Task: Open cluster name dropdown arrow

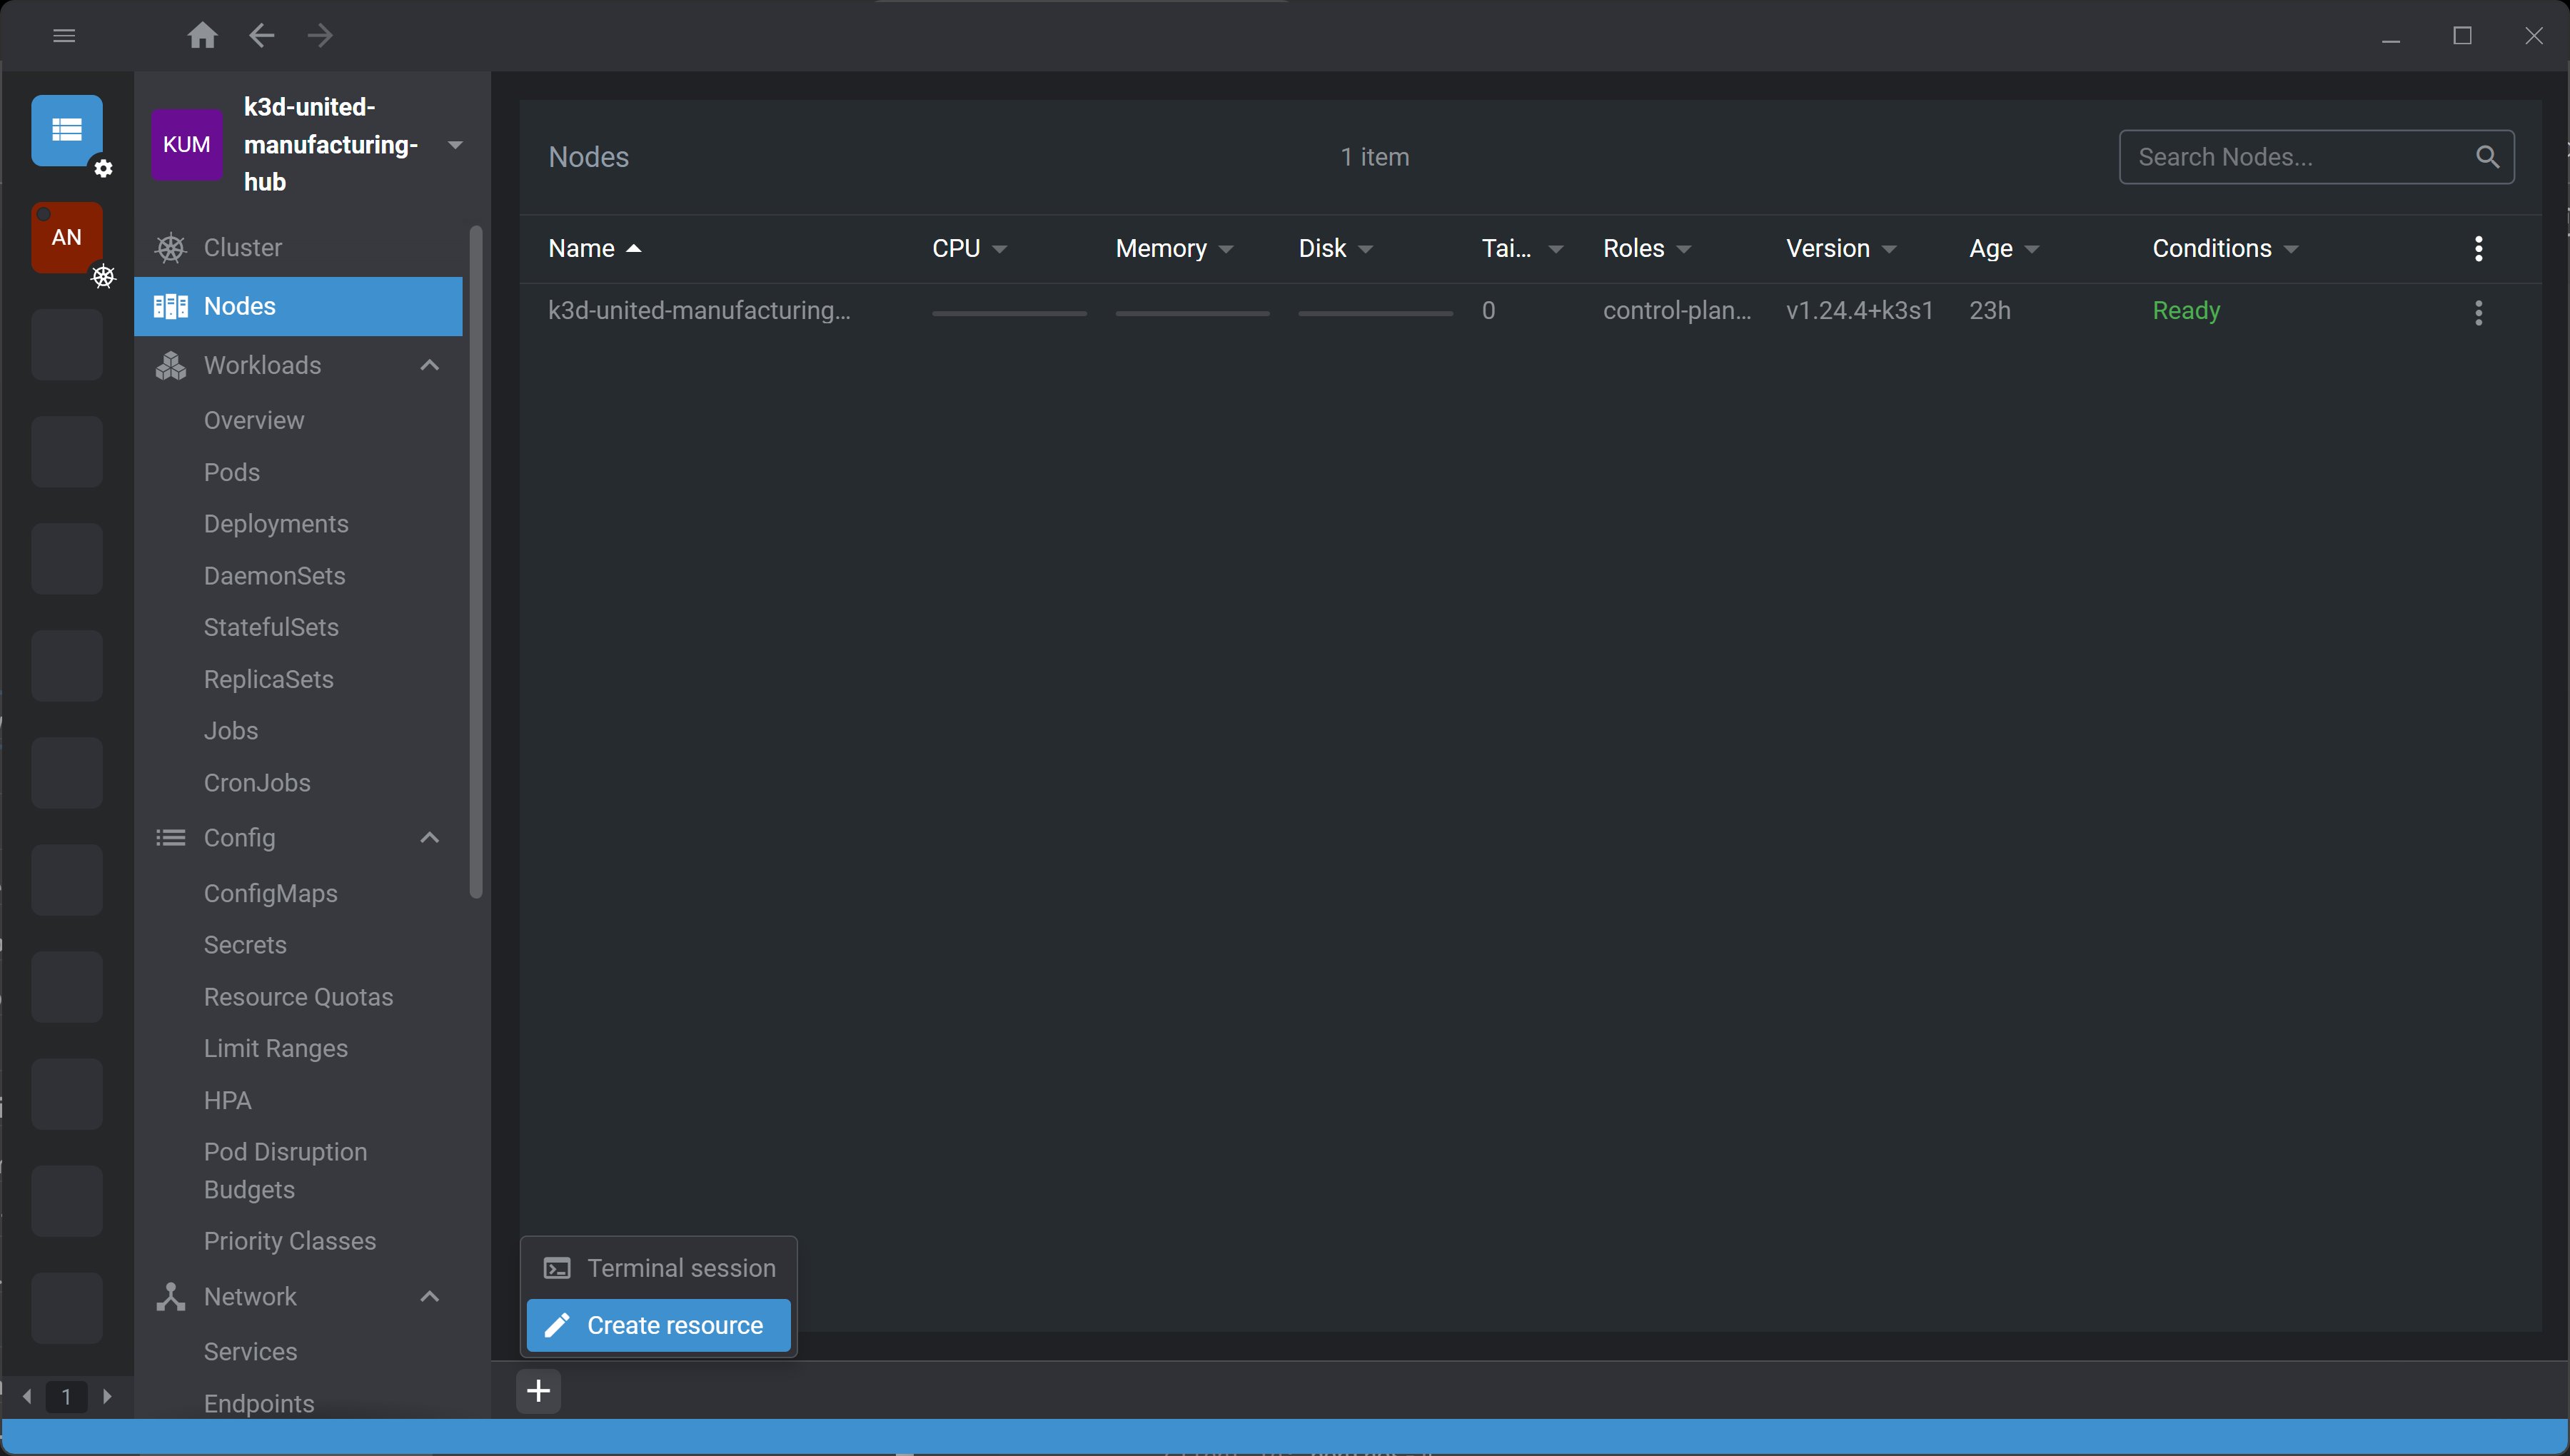Action: point(455,145)
